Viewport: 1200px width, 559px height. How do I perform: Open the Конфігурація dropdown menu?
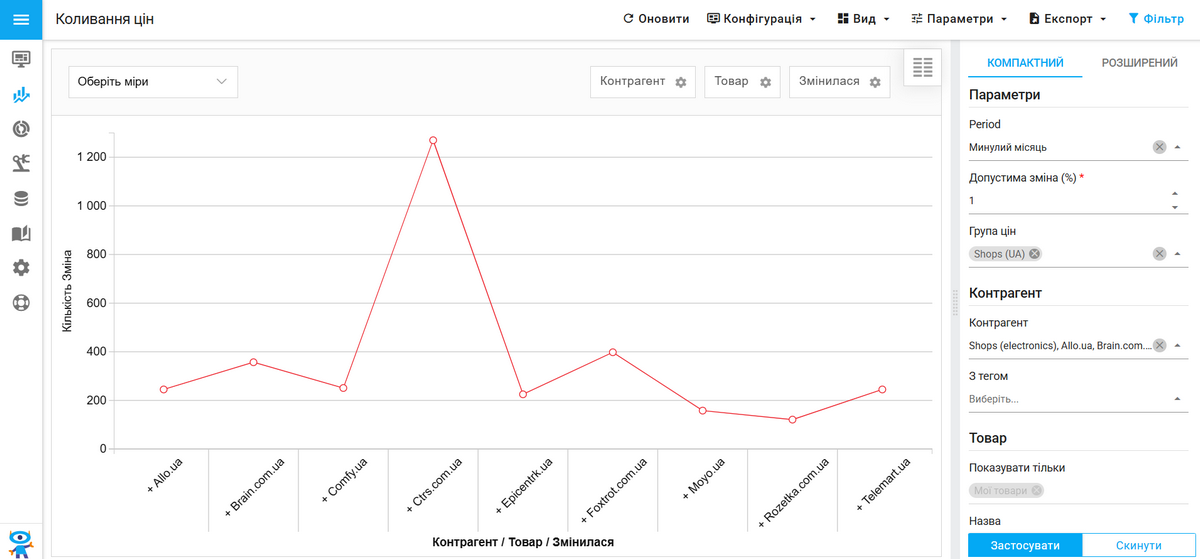pos(761,19)
